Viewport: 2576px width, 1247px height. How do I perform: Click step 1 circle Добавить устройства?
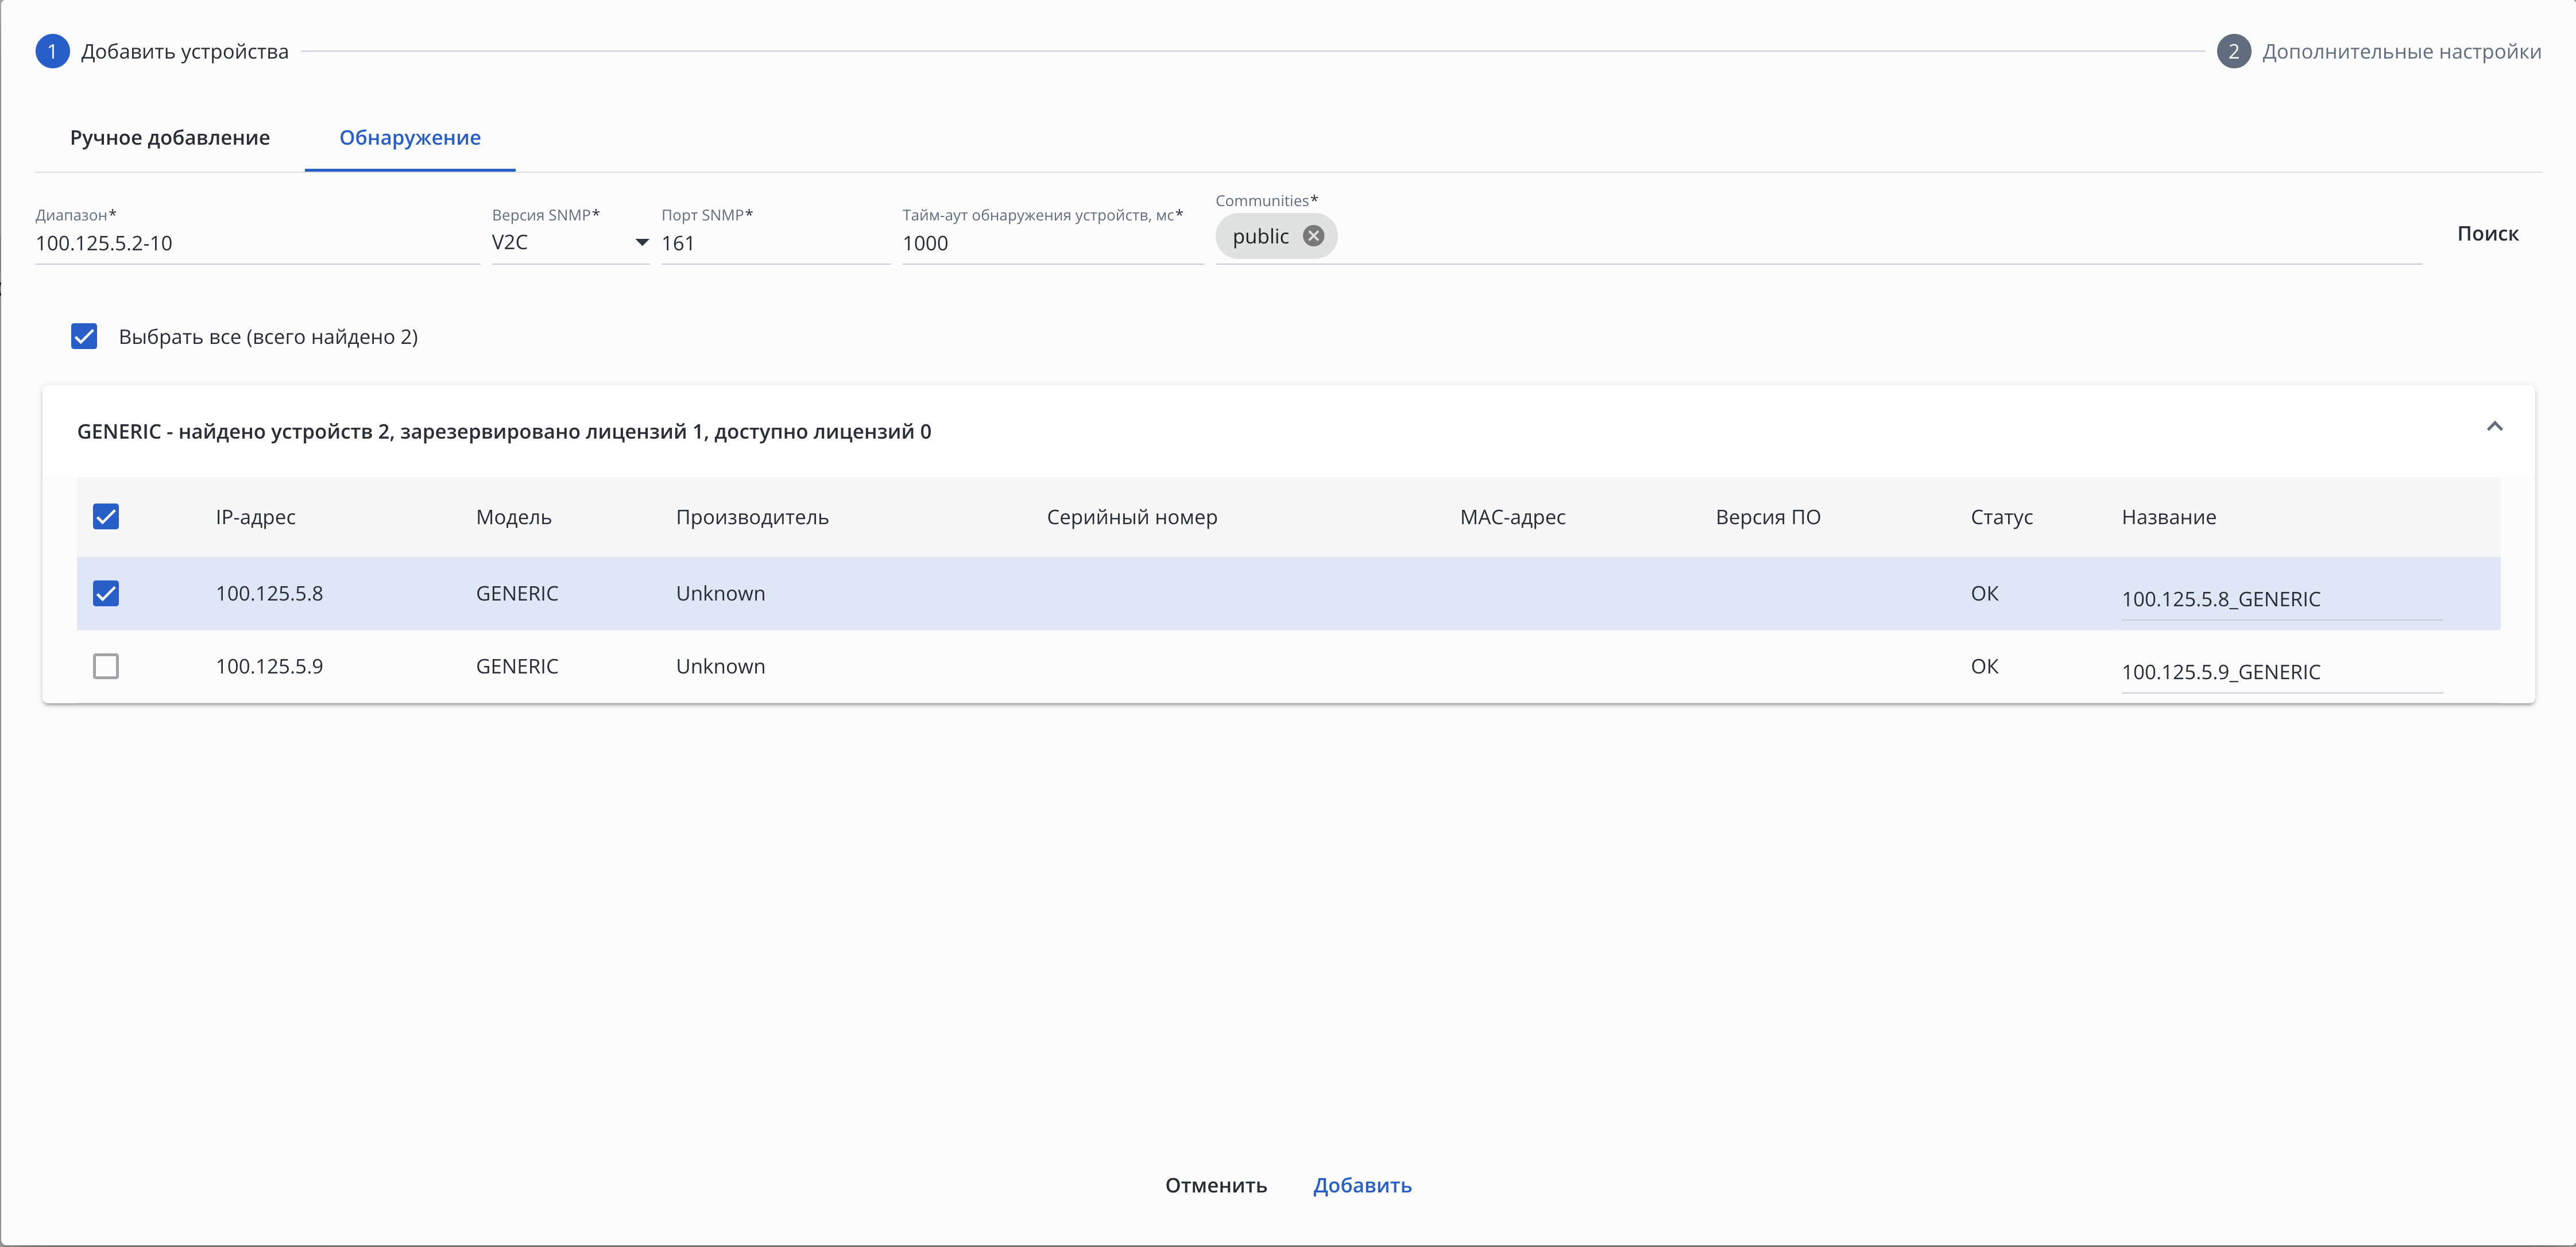[x=52, y=51]
